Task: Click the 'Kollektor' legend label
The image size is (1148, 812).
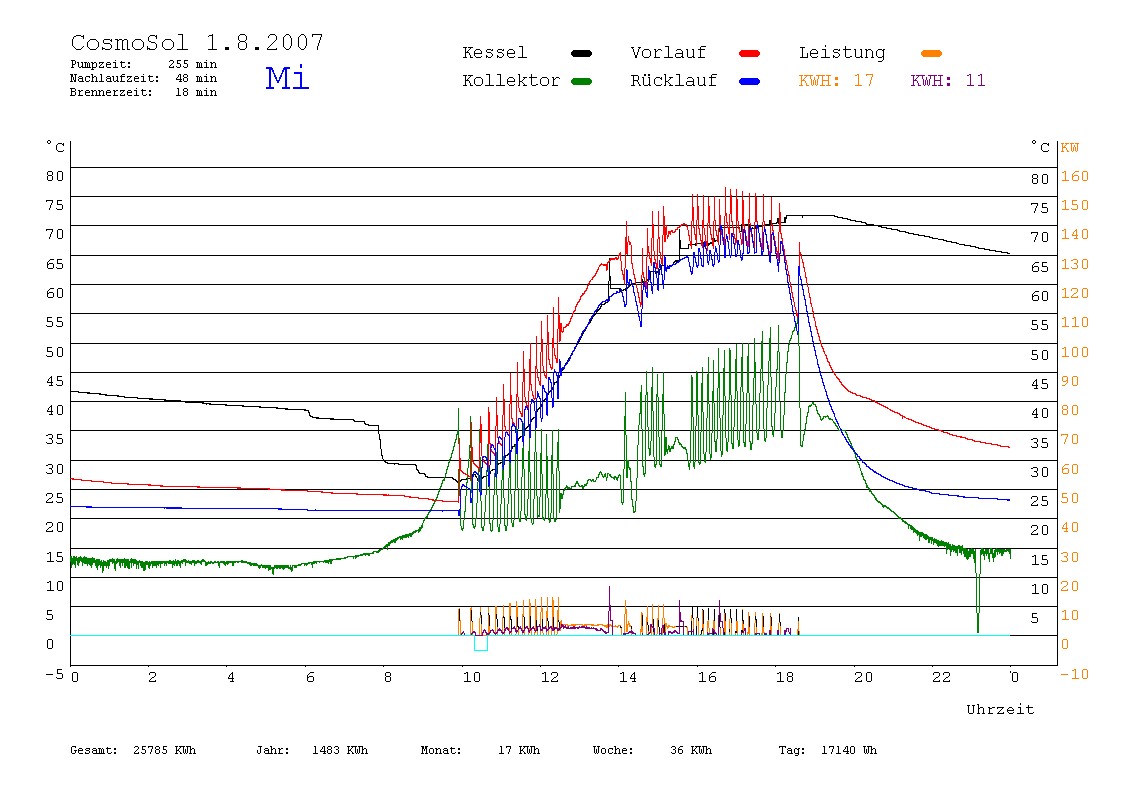Action: (511, 81)
